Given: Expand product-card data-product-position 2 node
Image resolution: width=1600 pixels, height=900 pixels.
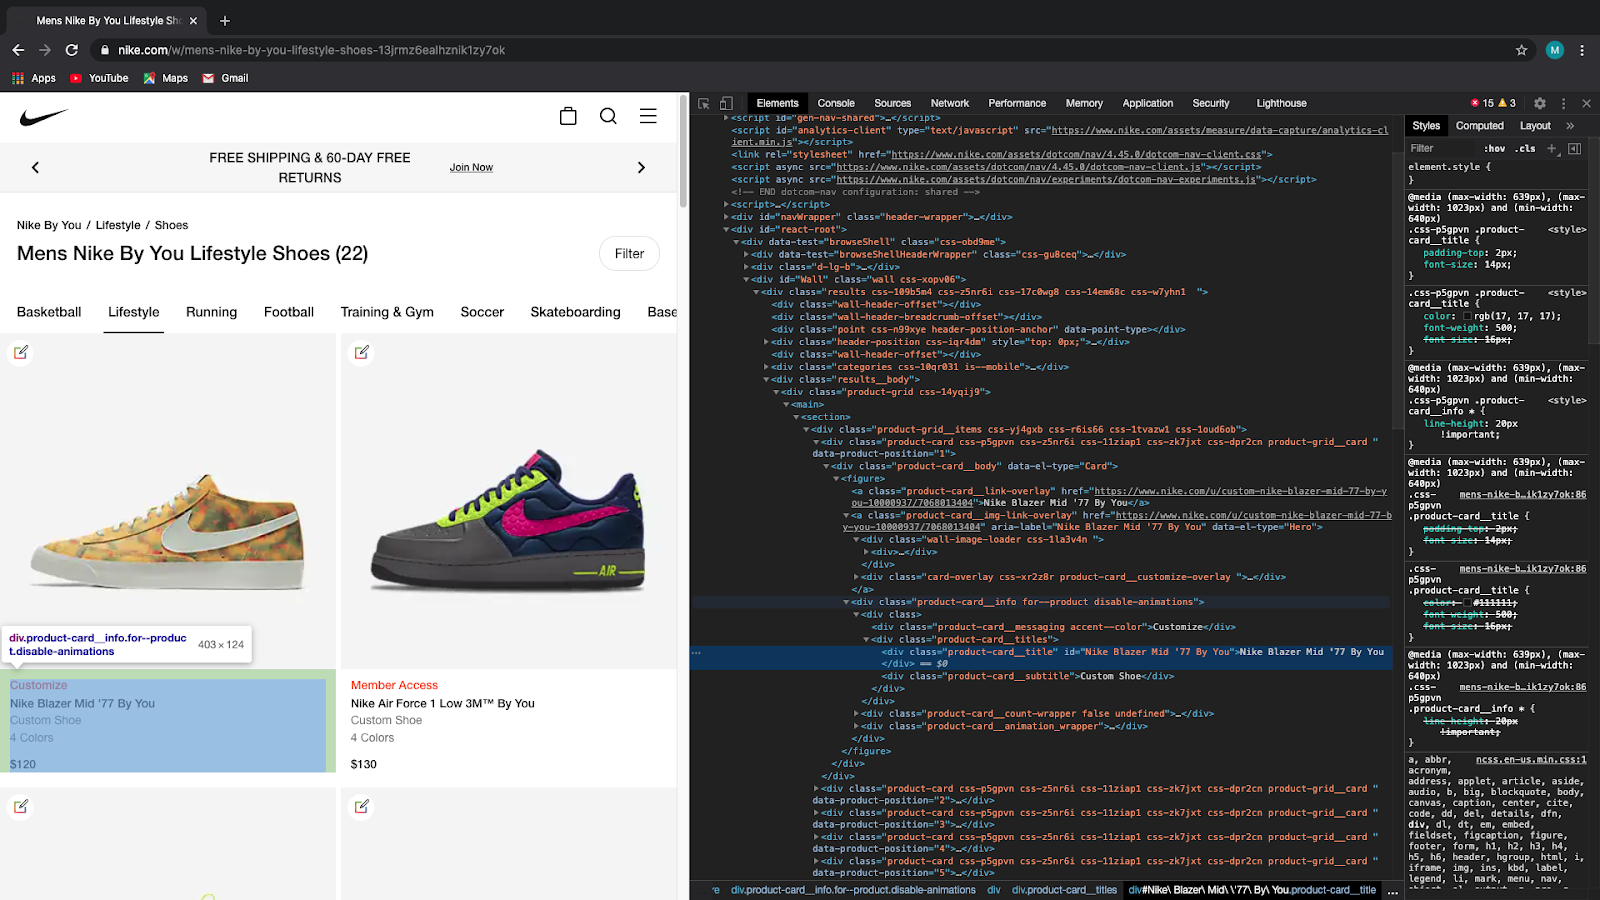Looking at the screenshot, I should [x=816, y=789].
